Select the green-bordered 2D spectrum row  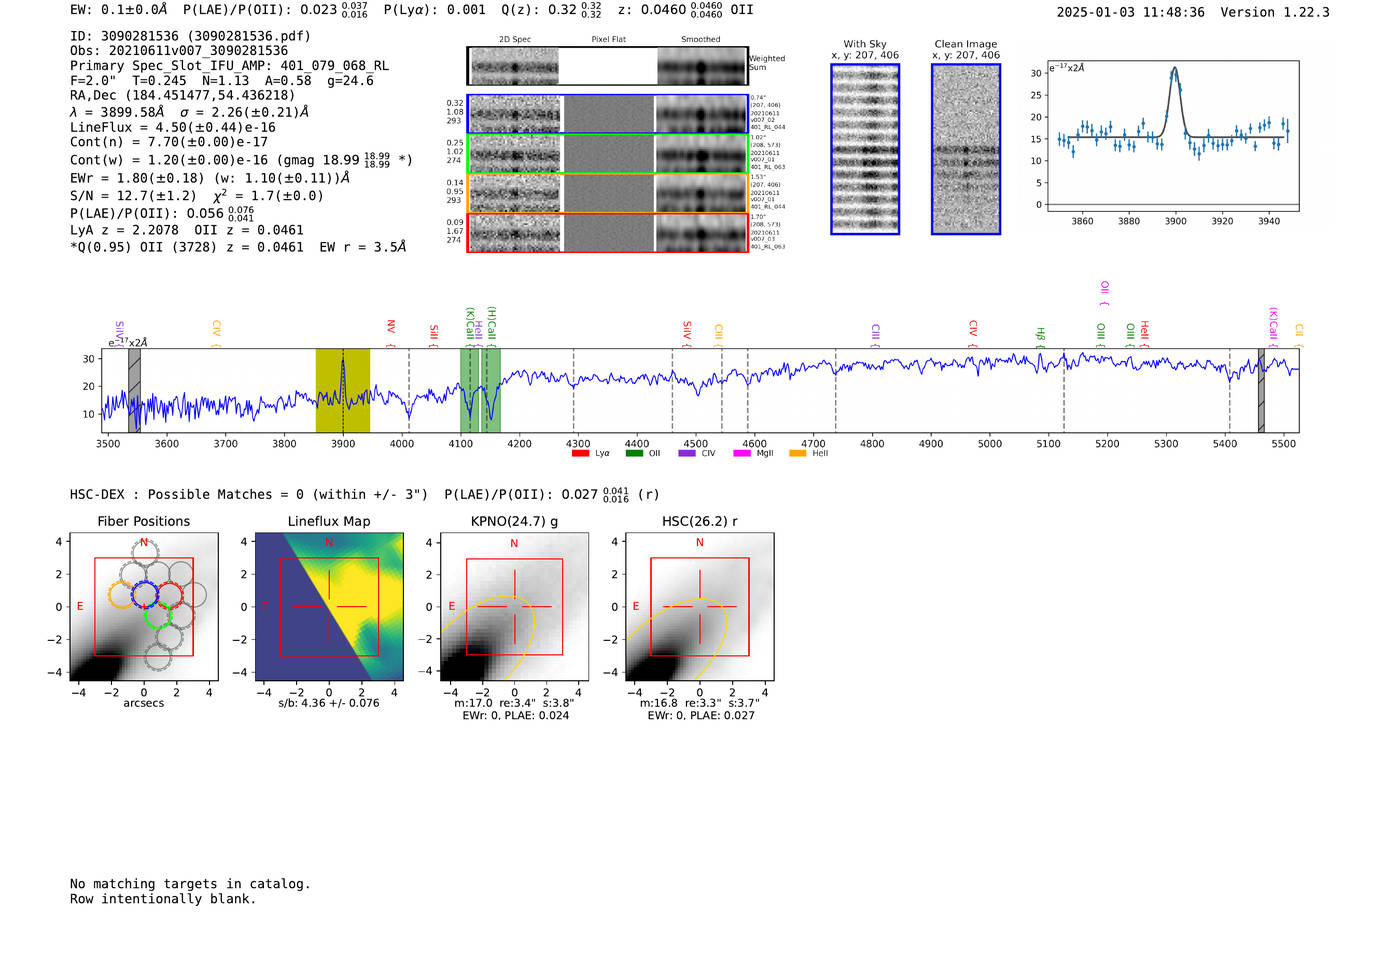click(608, 154)
